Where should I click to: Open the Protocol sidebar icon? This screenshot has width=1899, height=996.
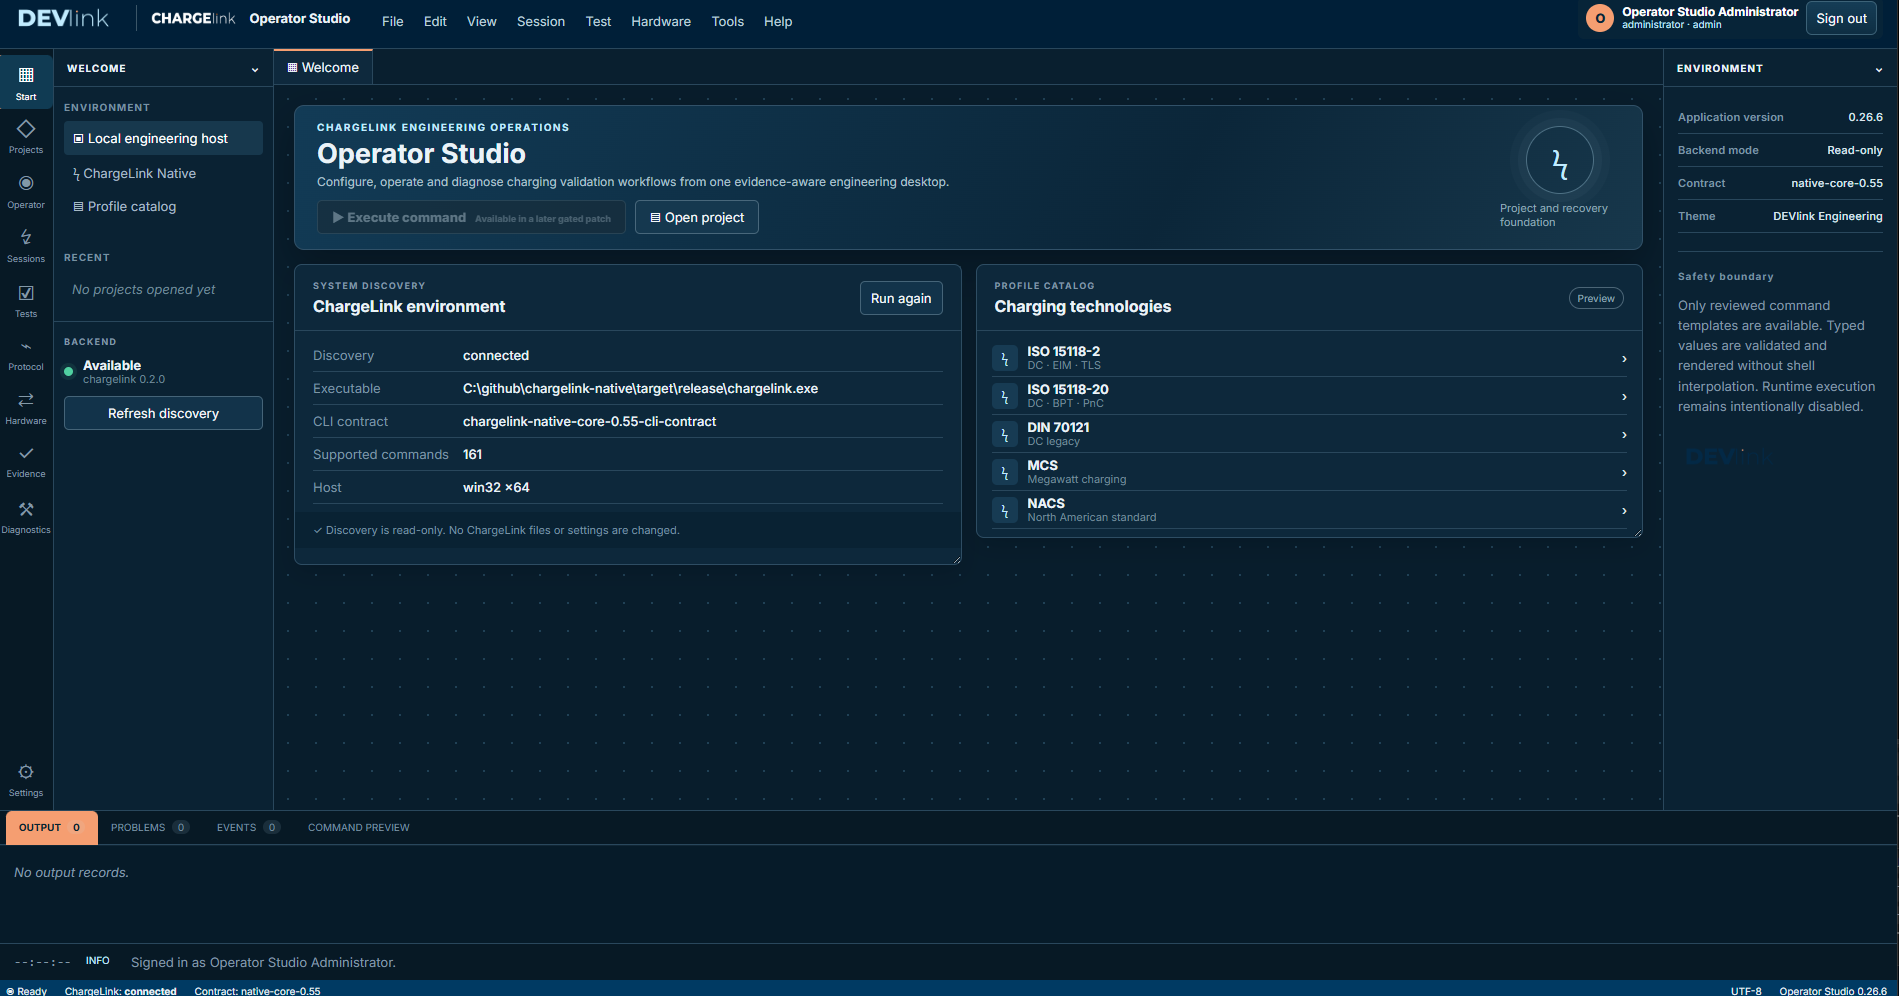click(26, 354)
